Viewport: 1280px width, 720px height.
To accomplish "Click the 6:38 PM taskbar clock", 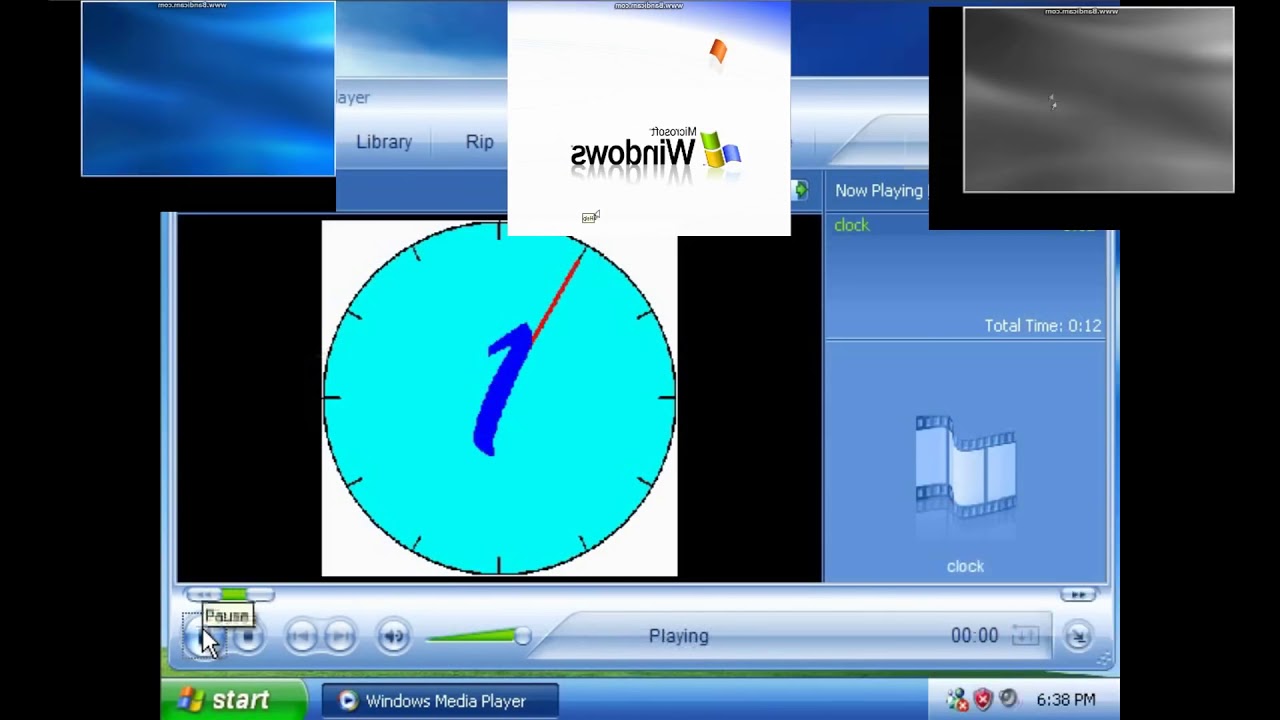I will [x=1066, y=700].
